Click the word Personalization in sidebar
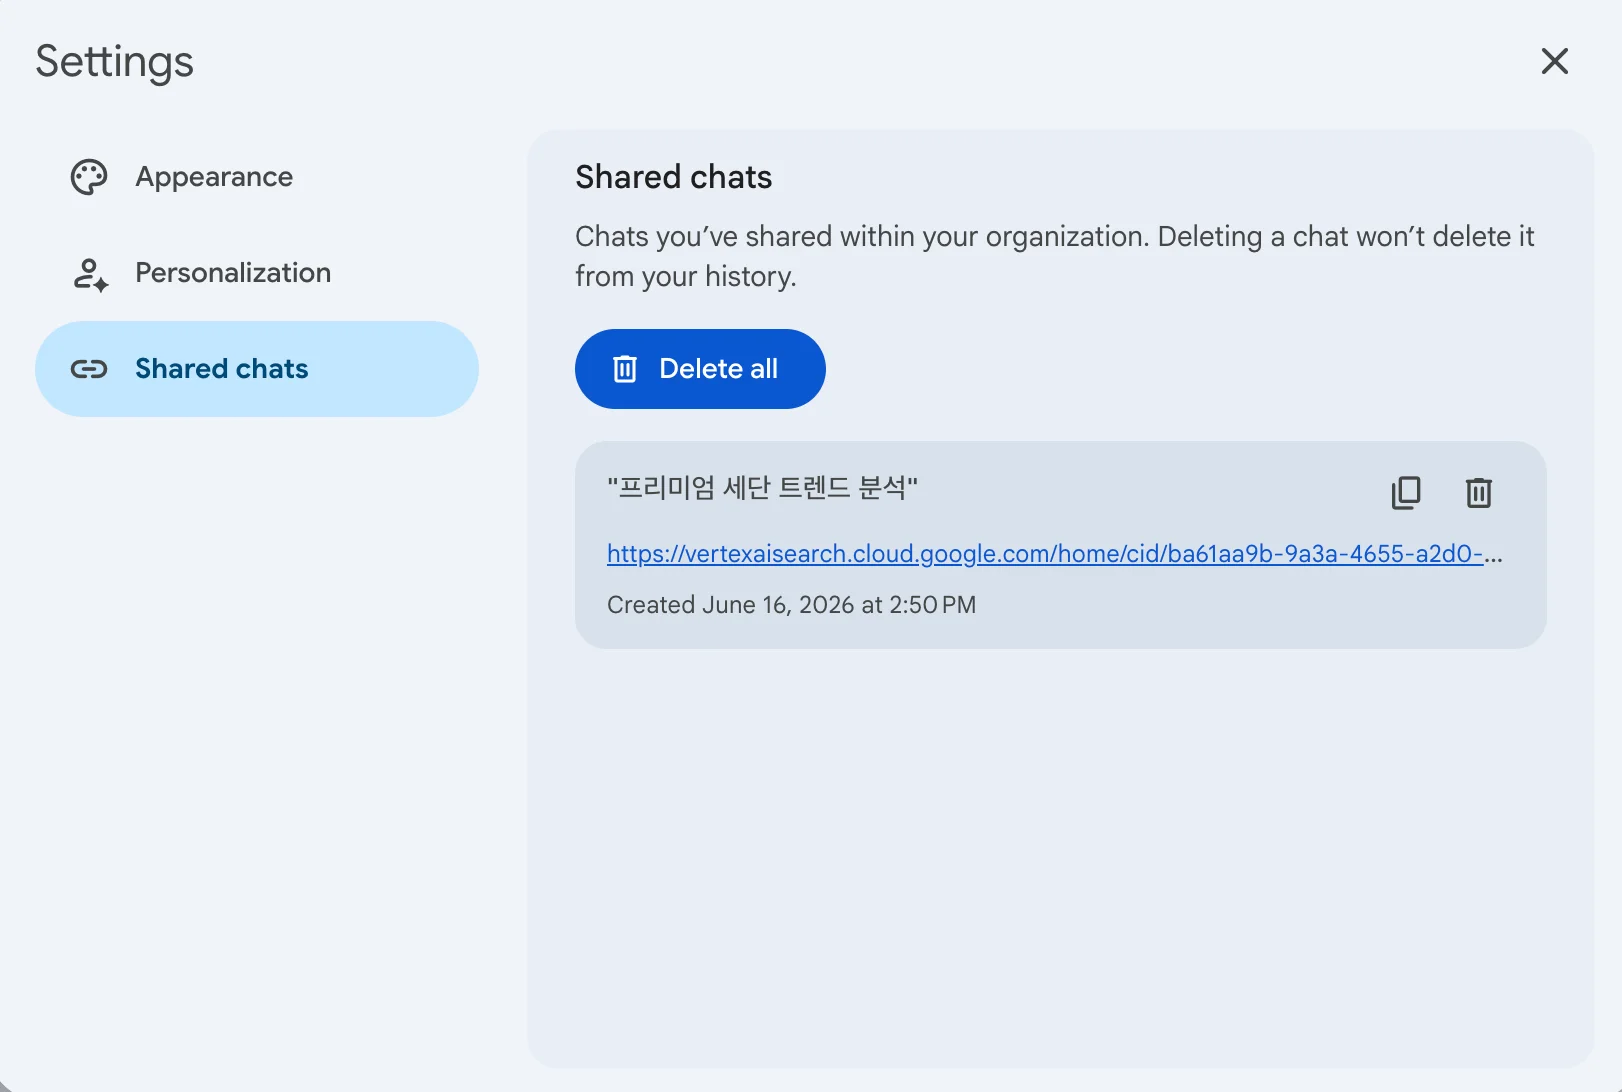The width and height of the screenshot is (1622, 1092). click(233, 273)
